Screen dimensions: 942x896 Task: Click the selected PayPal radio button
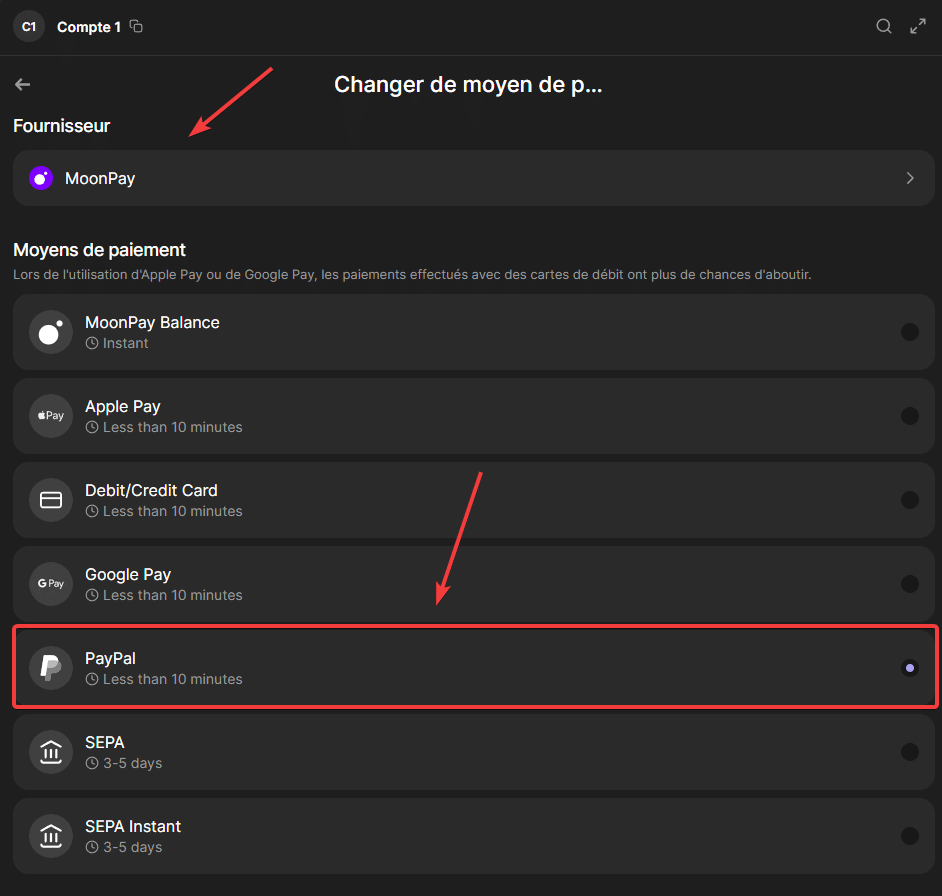click(910, 668)
